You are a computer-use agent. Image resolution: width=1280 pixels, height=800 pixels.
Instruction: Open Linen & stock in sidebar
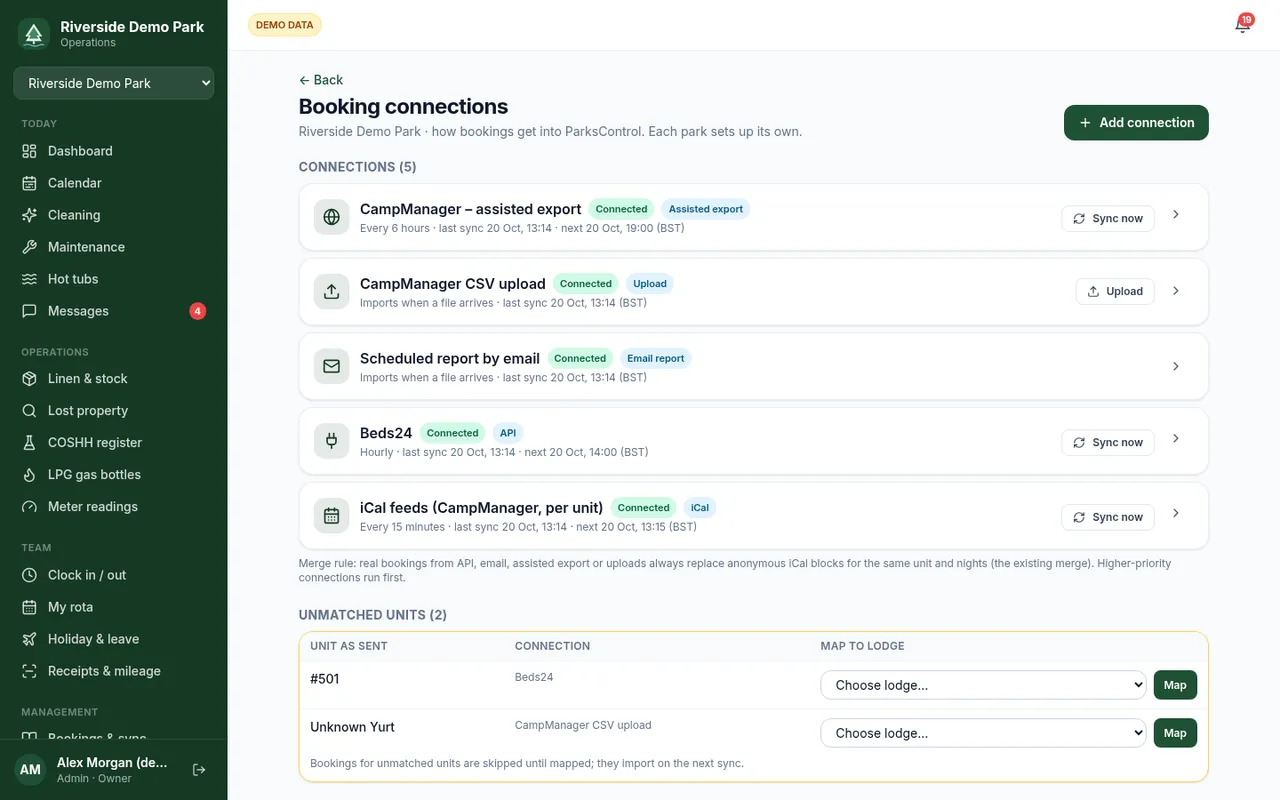(x=114, y=379)
